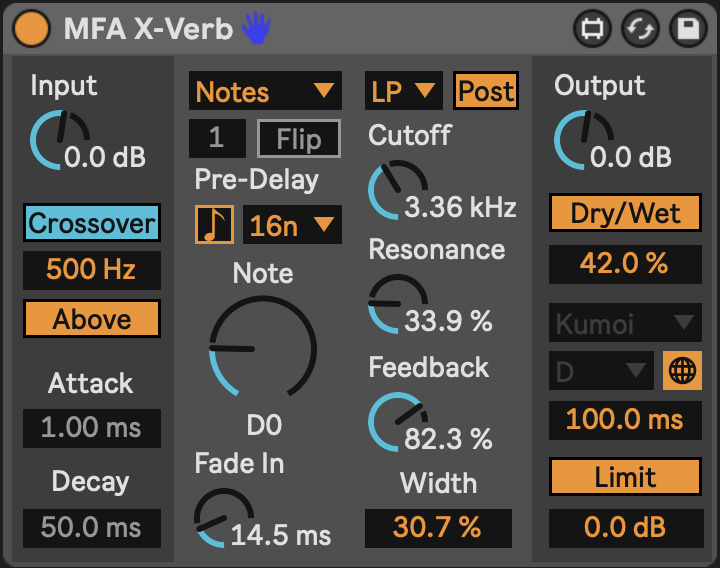This screenshot has height=568, width=720.
Task: Toggle the pre-delay note sync icon
Action: point(214,225)
